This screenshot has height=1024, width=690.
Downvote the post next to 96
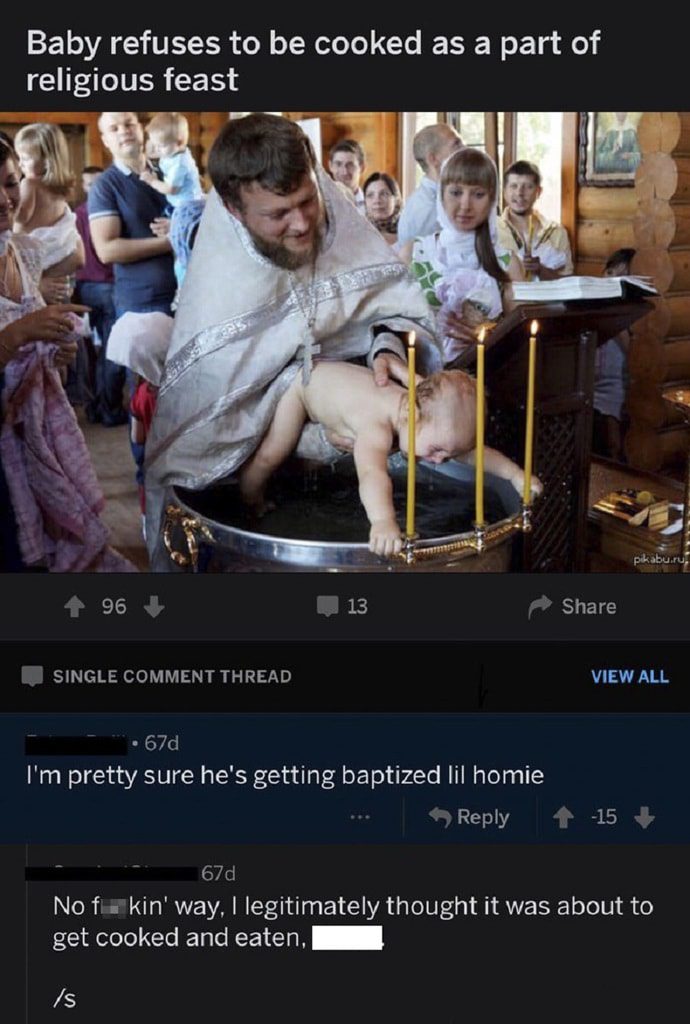(153, 607)
